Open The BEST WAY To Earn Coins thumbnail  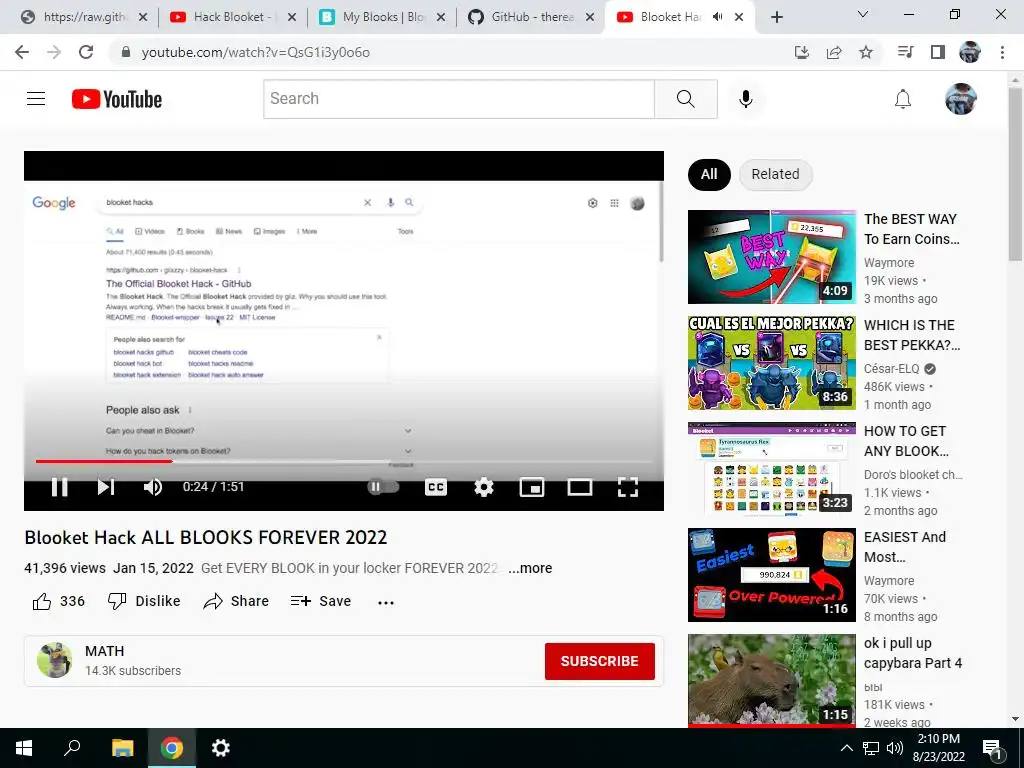click(771, 257)
